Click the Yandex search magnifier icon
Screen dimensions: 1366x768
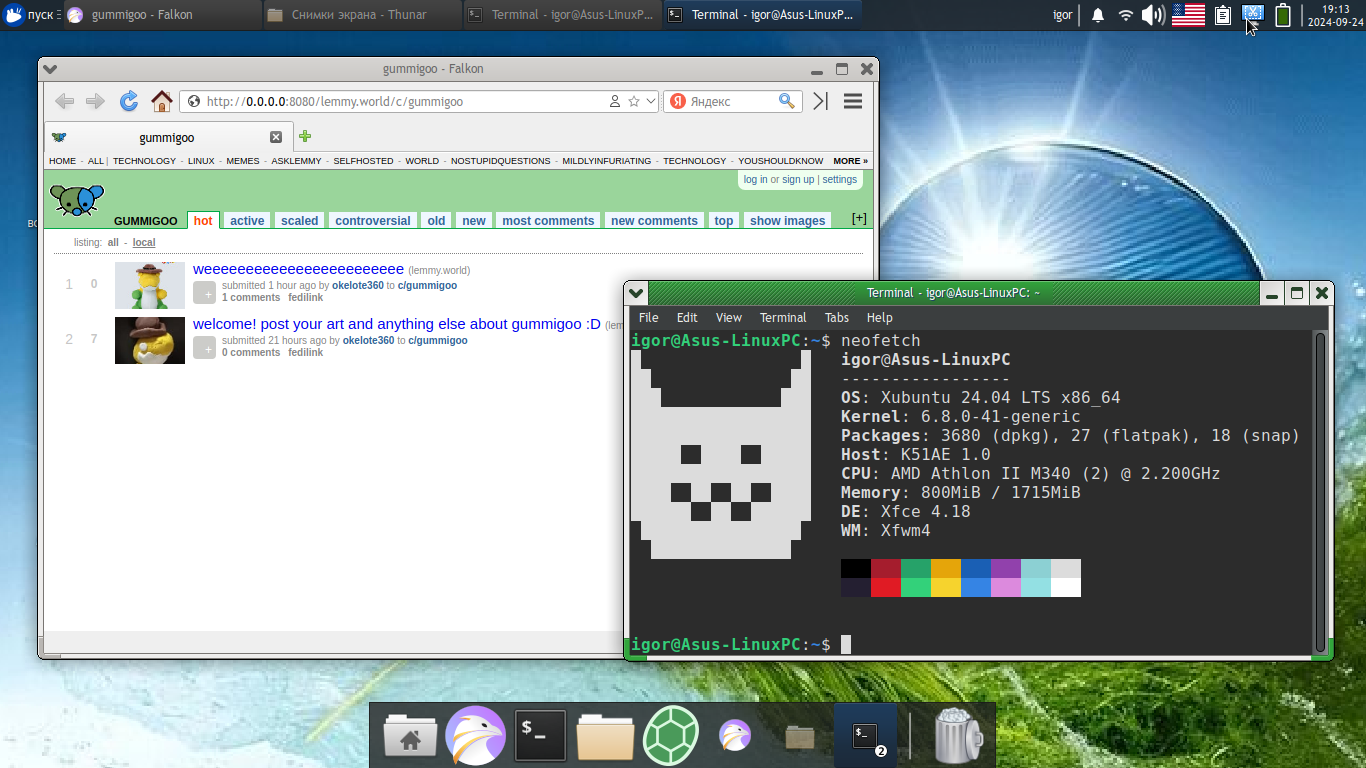click(787, 101)
